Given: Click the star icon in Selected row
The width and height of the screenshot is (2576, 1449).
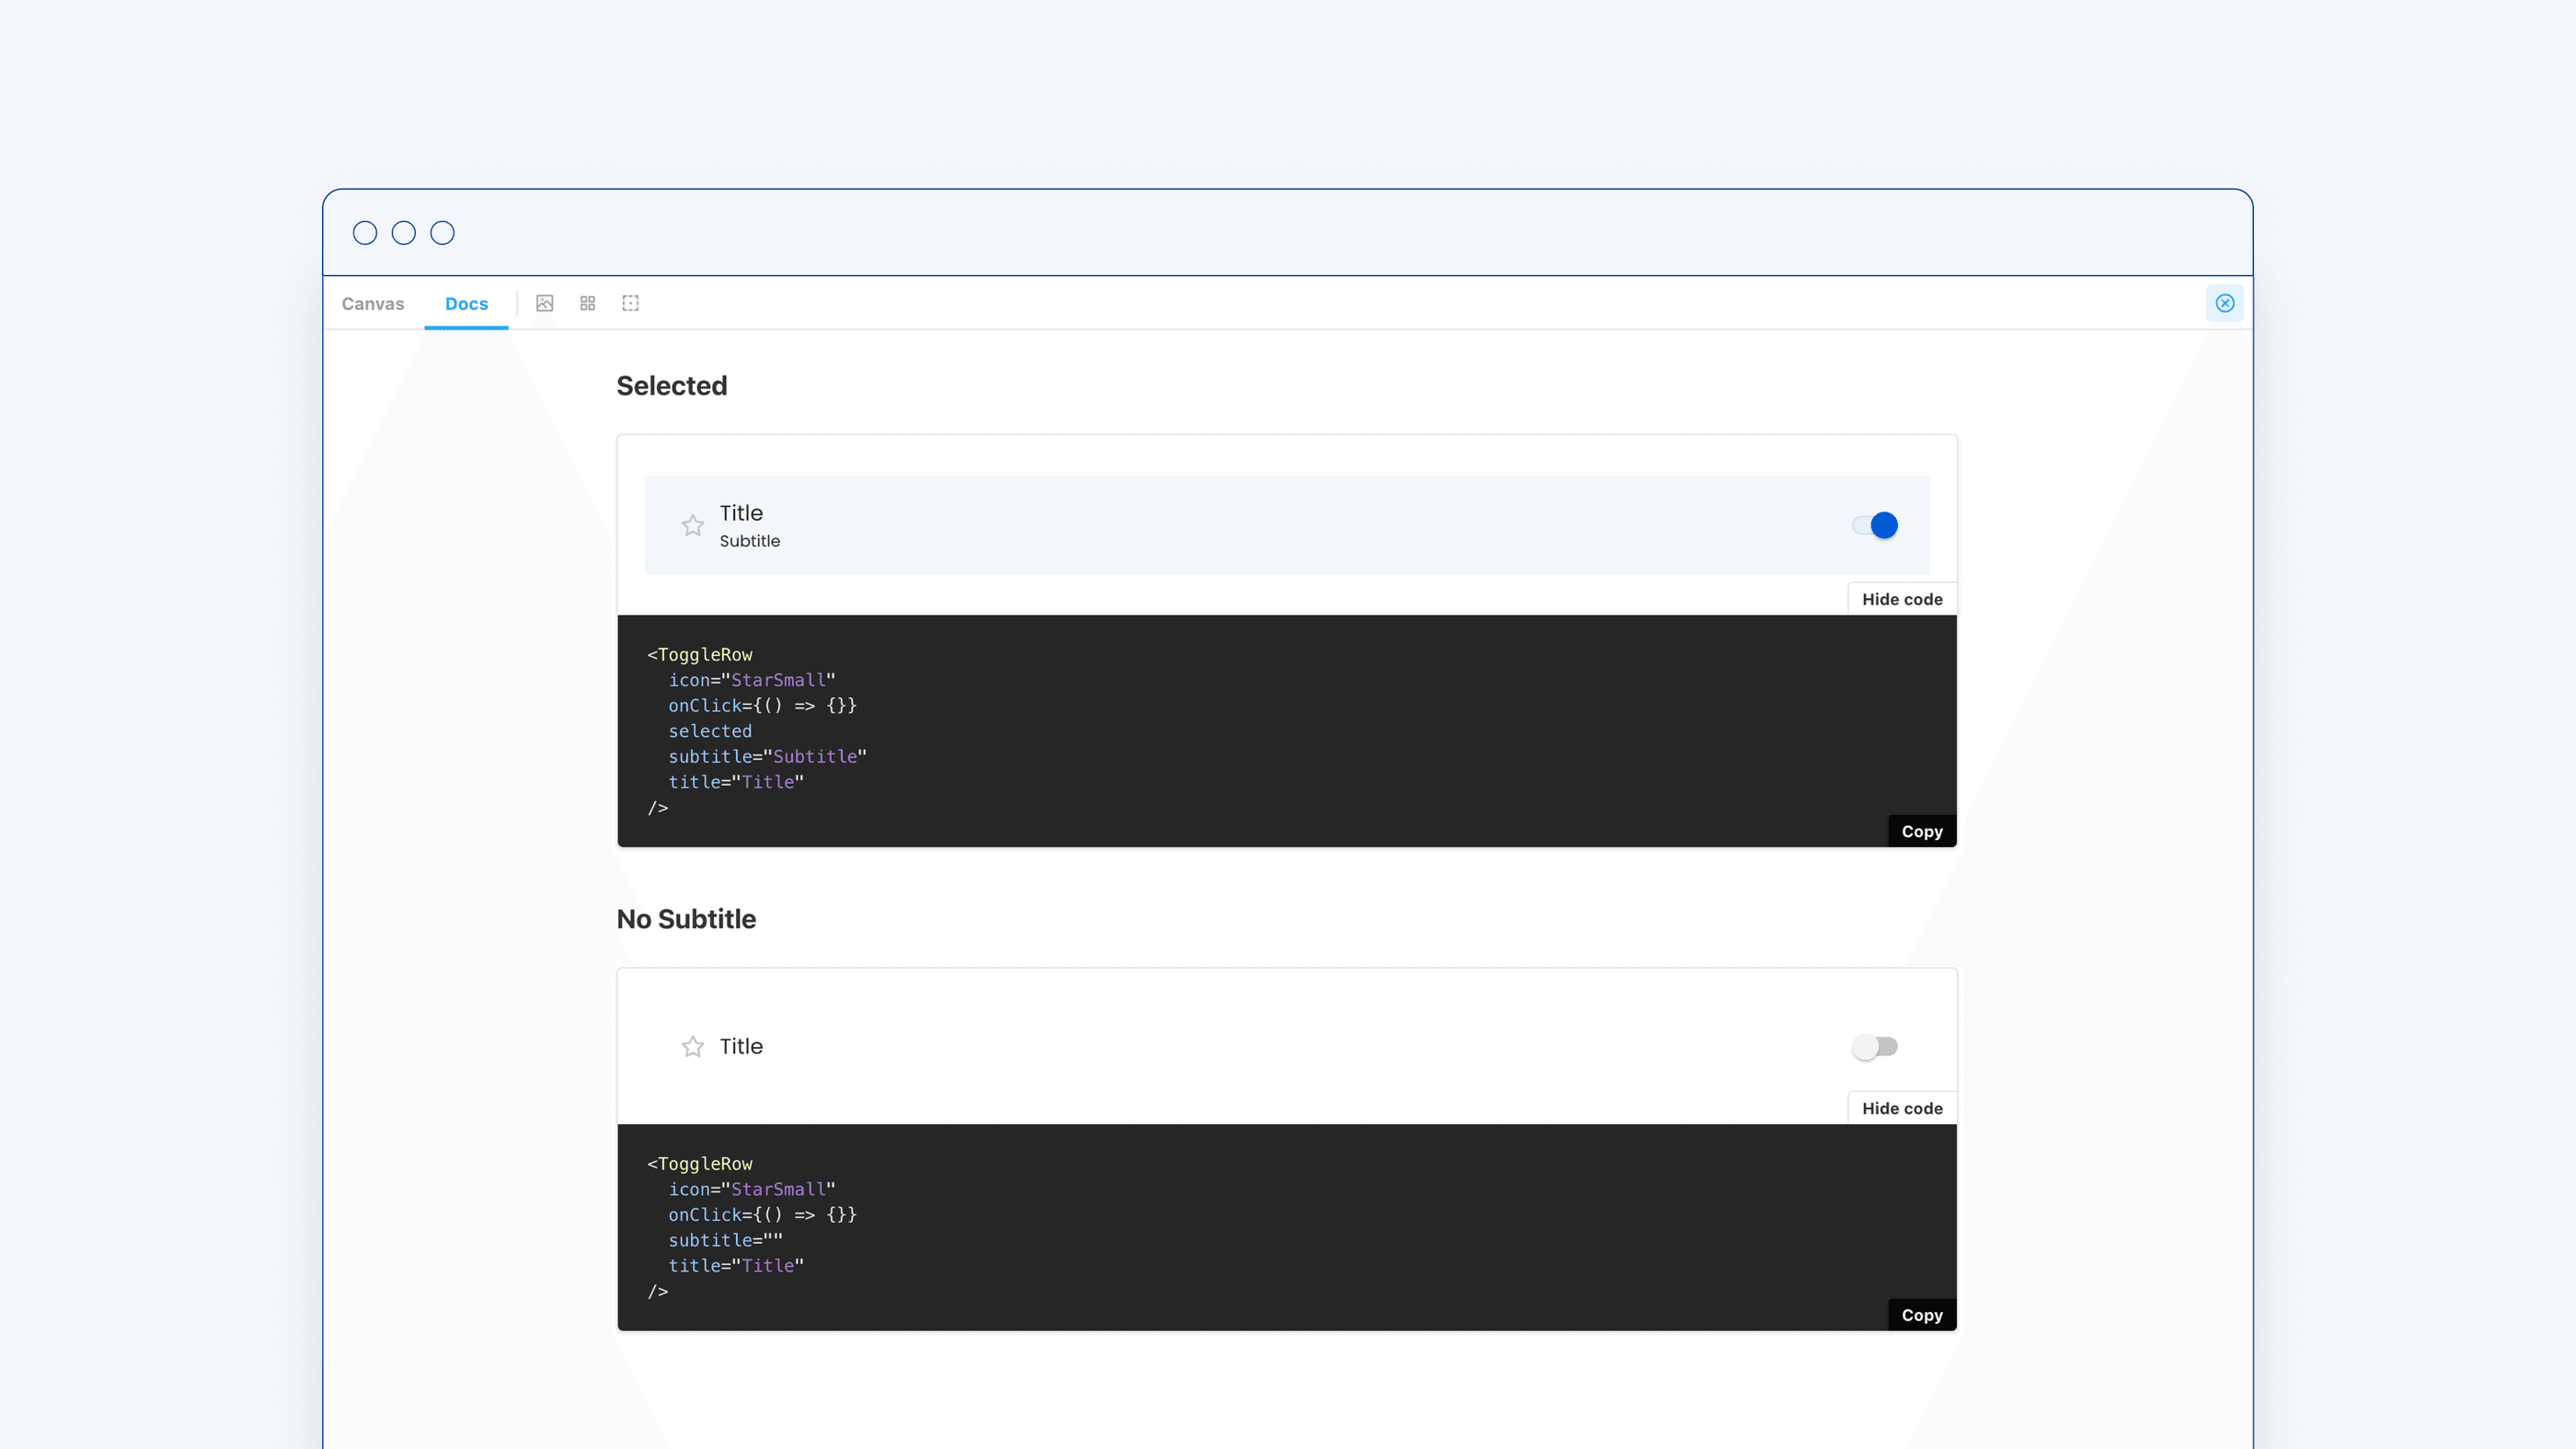Looking at the screenshot, I should coord(692,525).
